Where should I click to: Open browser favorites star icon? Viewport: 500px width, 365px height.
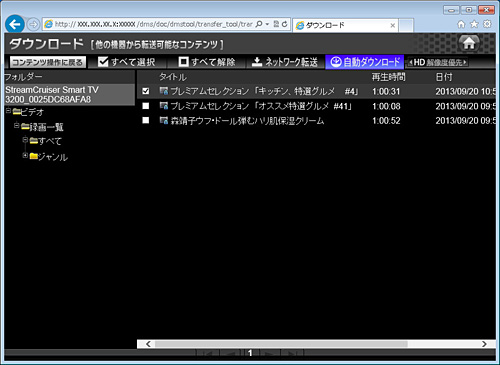click(474, 24)
